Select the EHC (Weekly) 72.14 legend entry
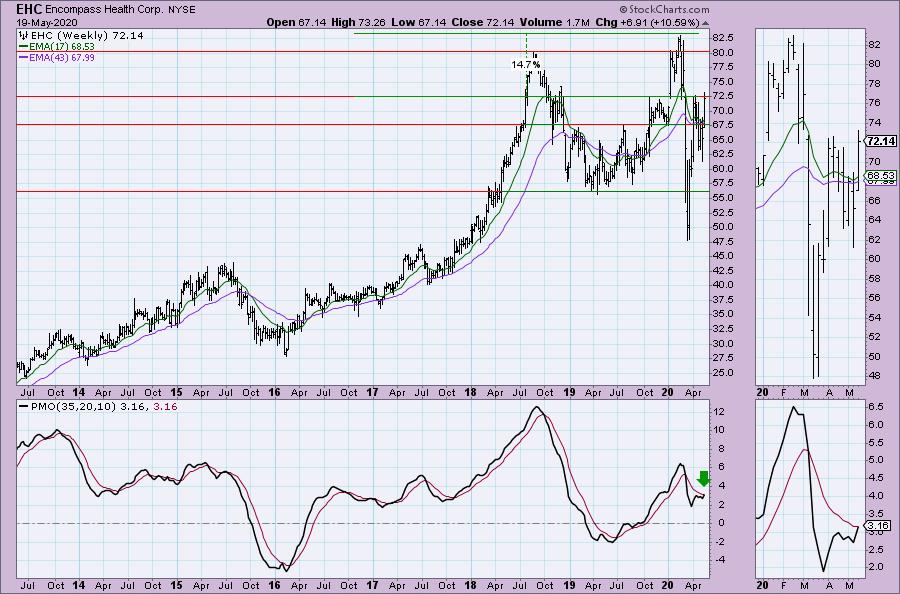Image resolution: width=900 pixels, height=594 pixels. [87, 35]
